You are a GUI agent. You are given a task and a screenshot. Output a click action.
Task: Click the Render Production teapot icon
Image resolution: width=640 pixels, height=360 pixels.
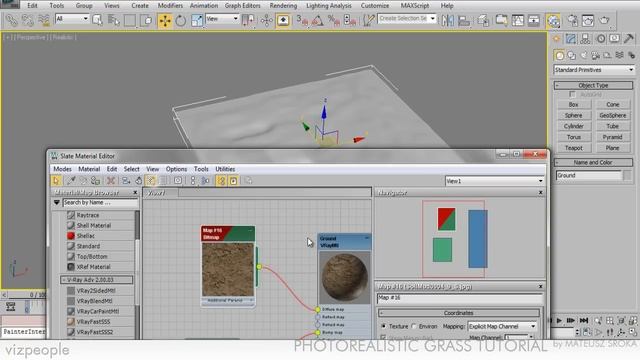(x=604, y=20)
